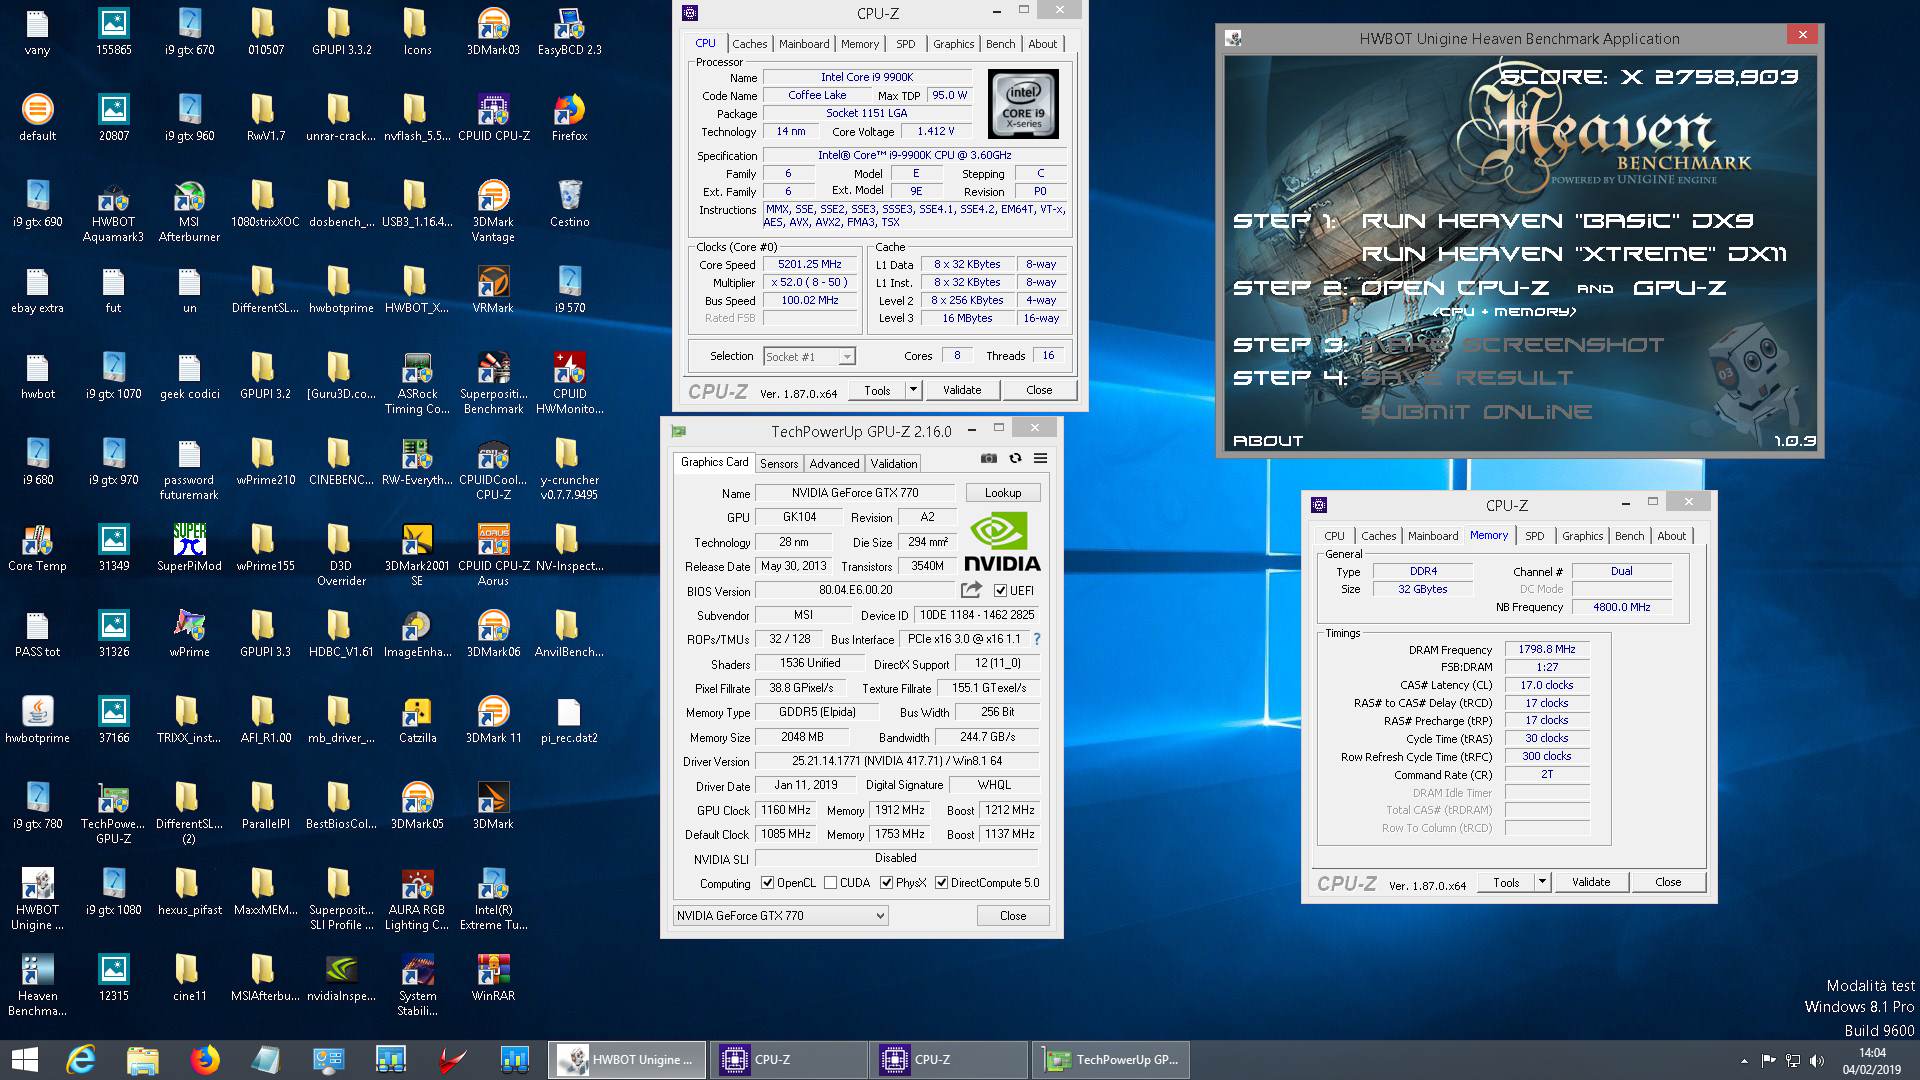Expand Tools arrow in CPU-Z CPU window
Screen dimensions: 1920x1080
pyautogui.click(x=913, y=390)
